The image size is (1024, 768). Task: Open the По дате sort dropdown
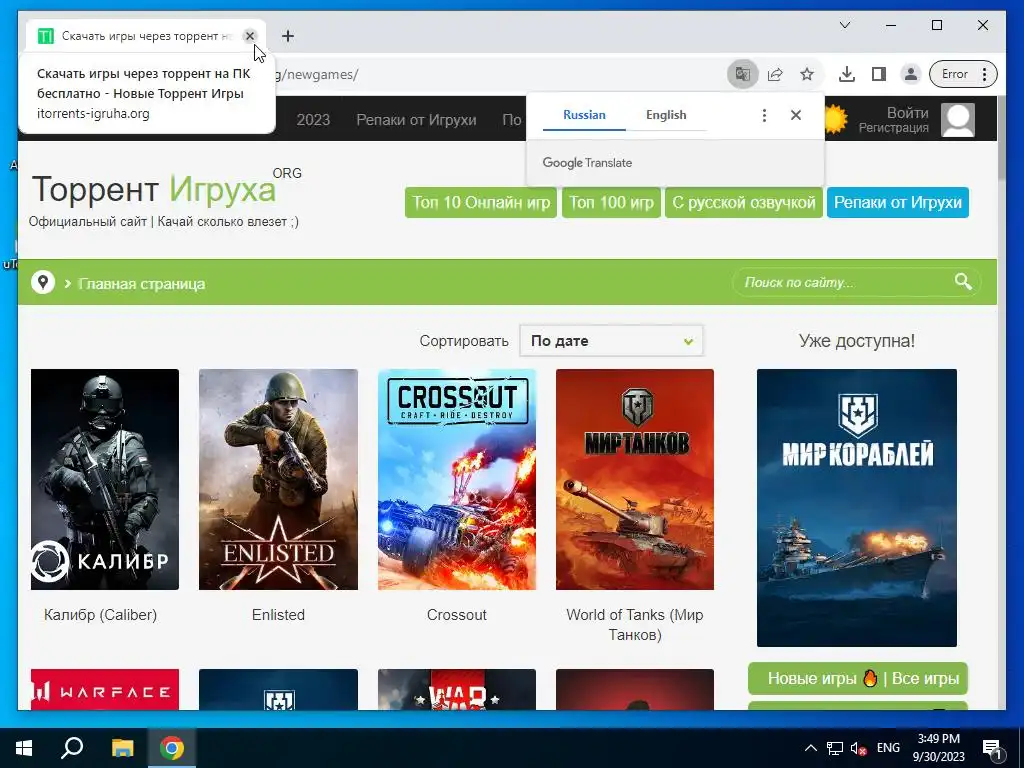tap(611, 341)
